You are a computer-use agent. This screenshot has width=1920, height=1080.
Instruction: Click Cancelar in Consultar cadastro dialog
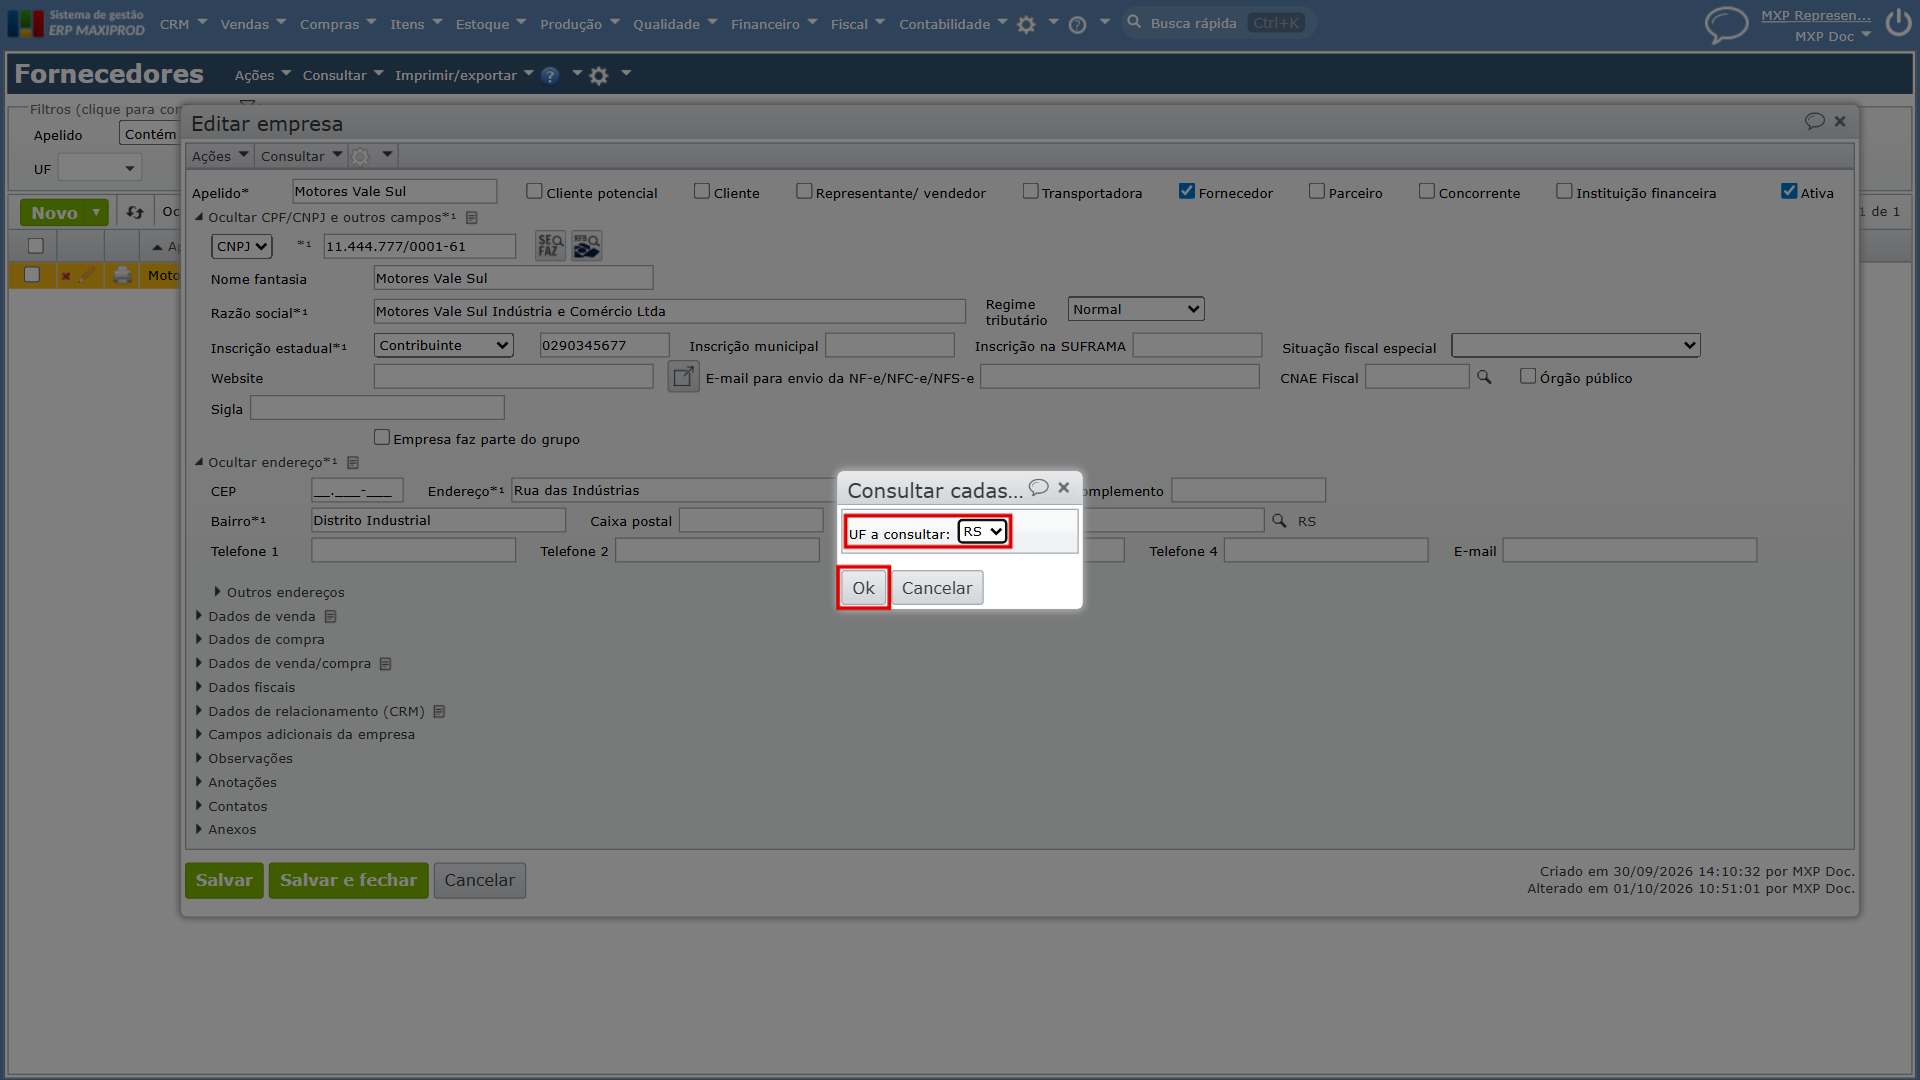click(937, 588)
